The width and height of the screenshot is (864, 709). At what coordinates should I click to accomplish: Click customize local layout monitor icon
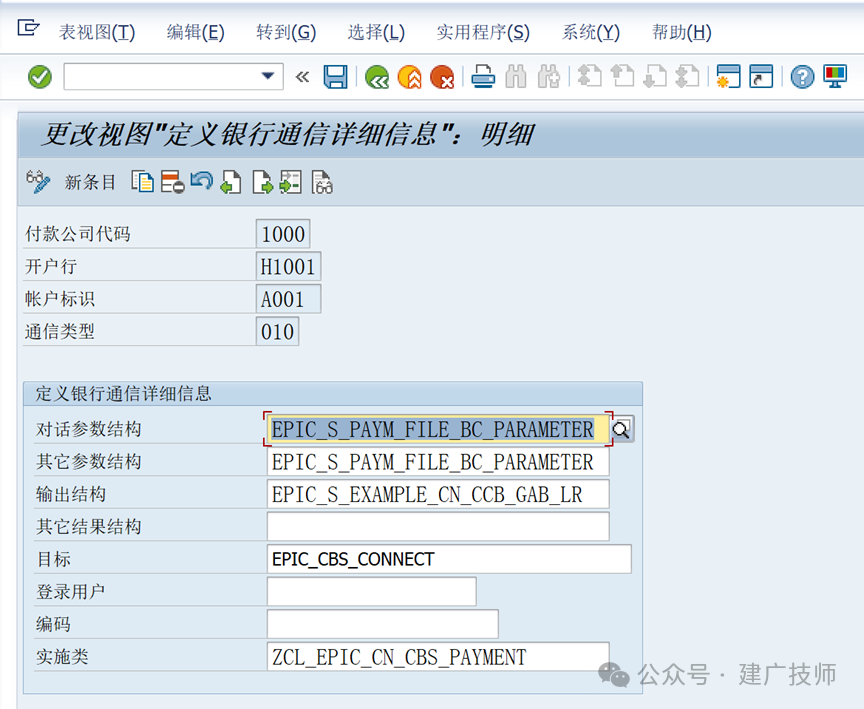835,77
